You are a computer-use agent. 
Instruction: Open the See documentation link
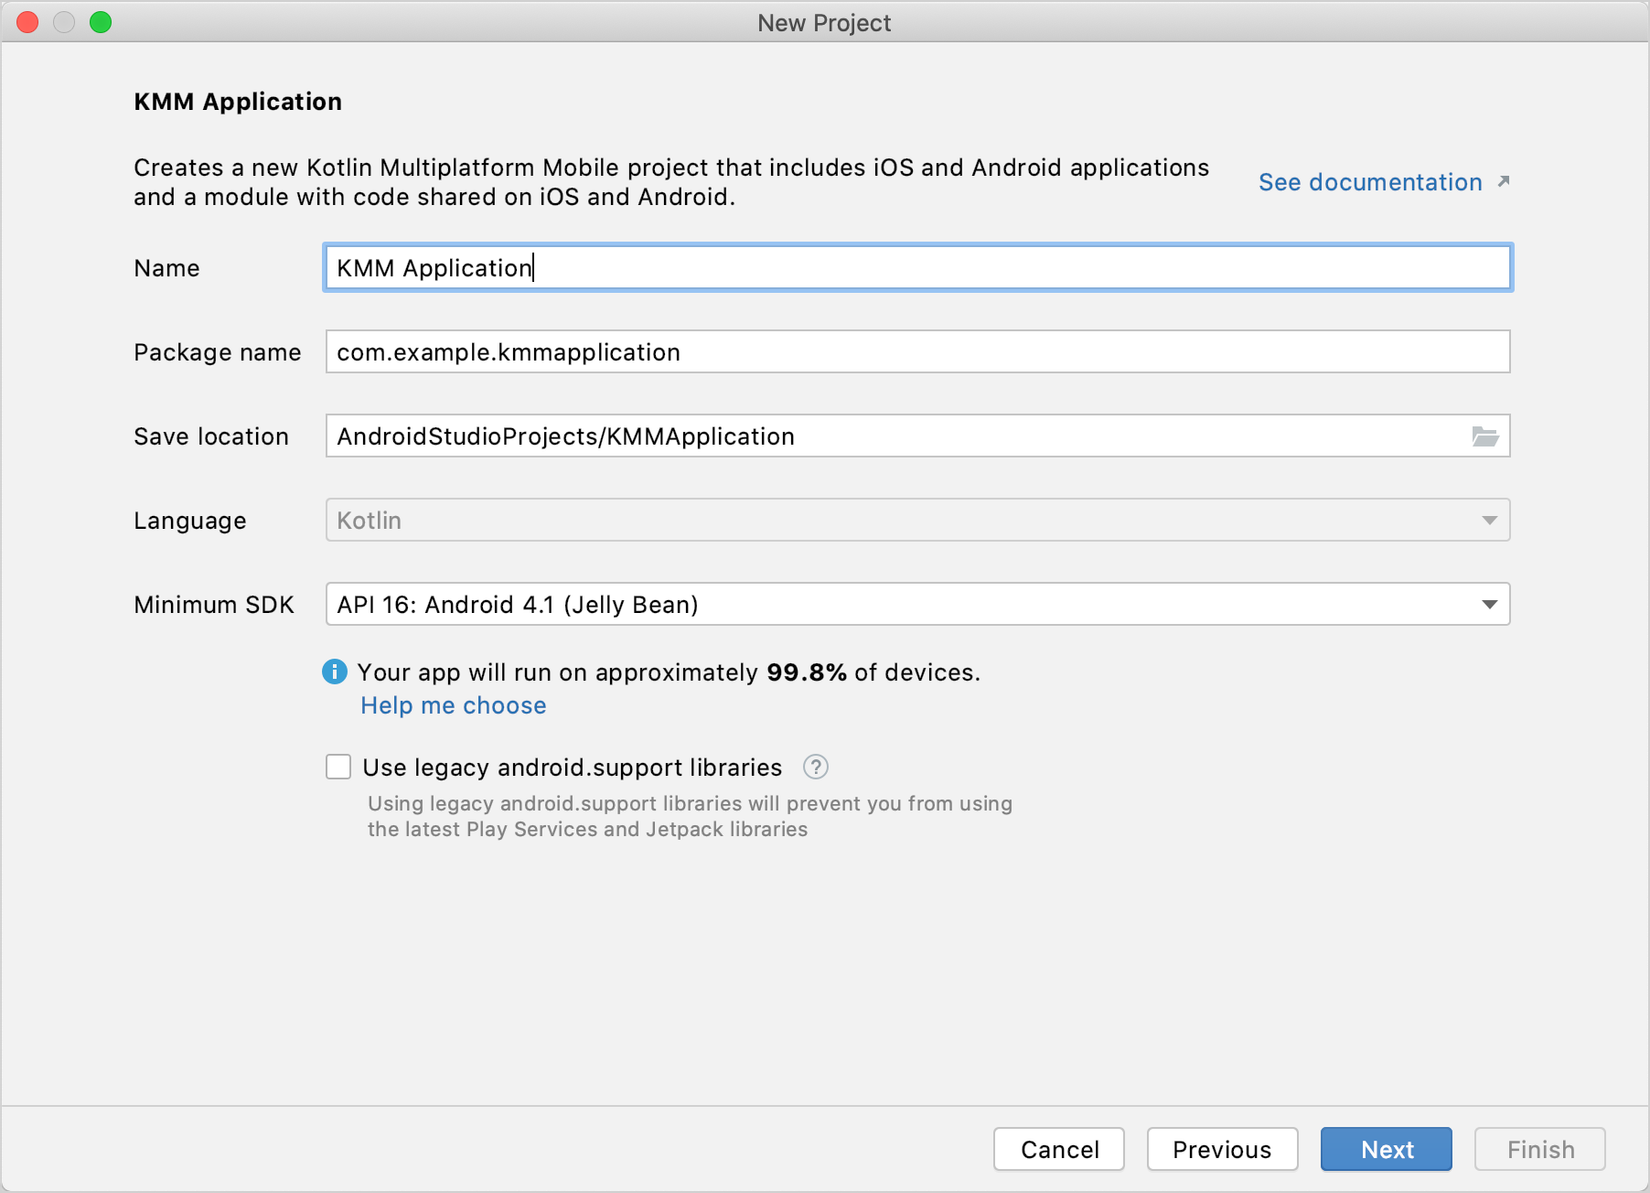coord(1370,182)
